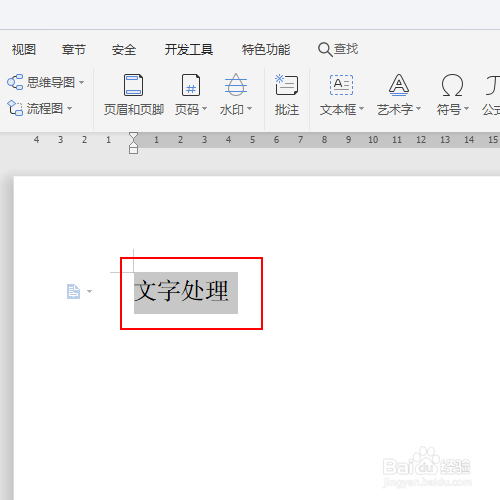Open the 安全 tab
Viewport: 500px width, 500px height.
tap(124, 50)
